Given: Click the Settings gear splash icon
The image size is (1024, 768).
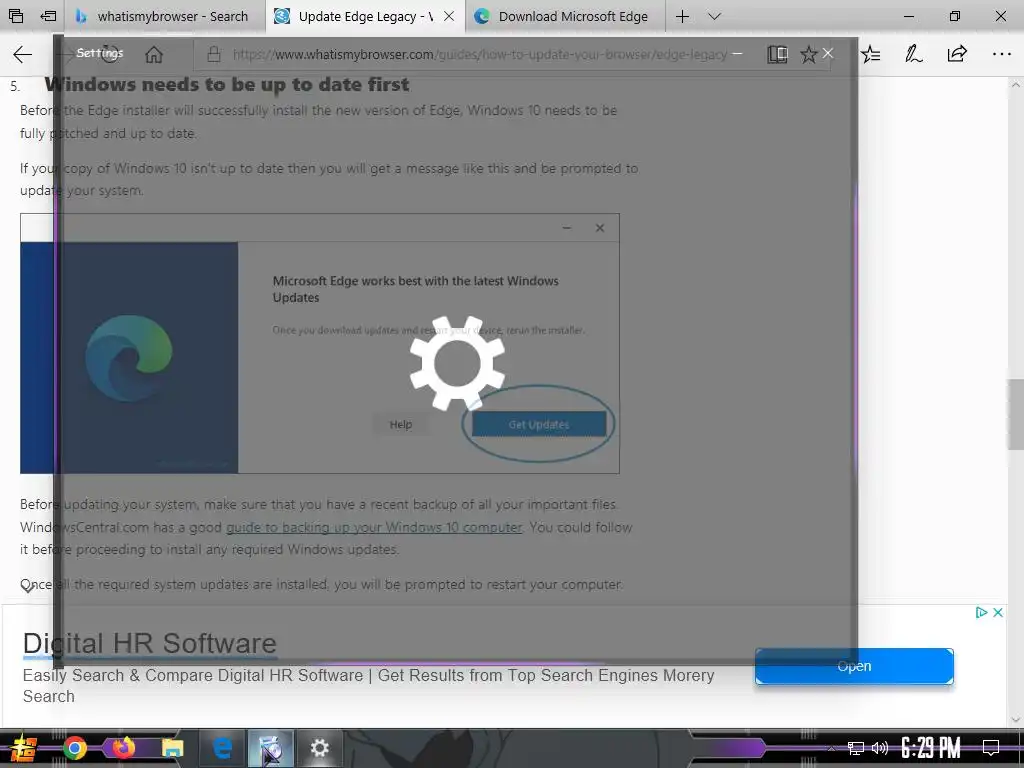Looking at the screenshot, I should 457,363.
